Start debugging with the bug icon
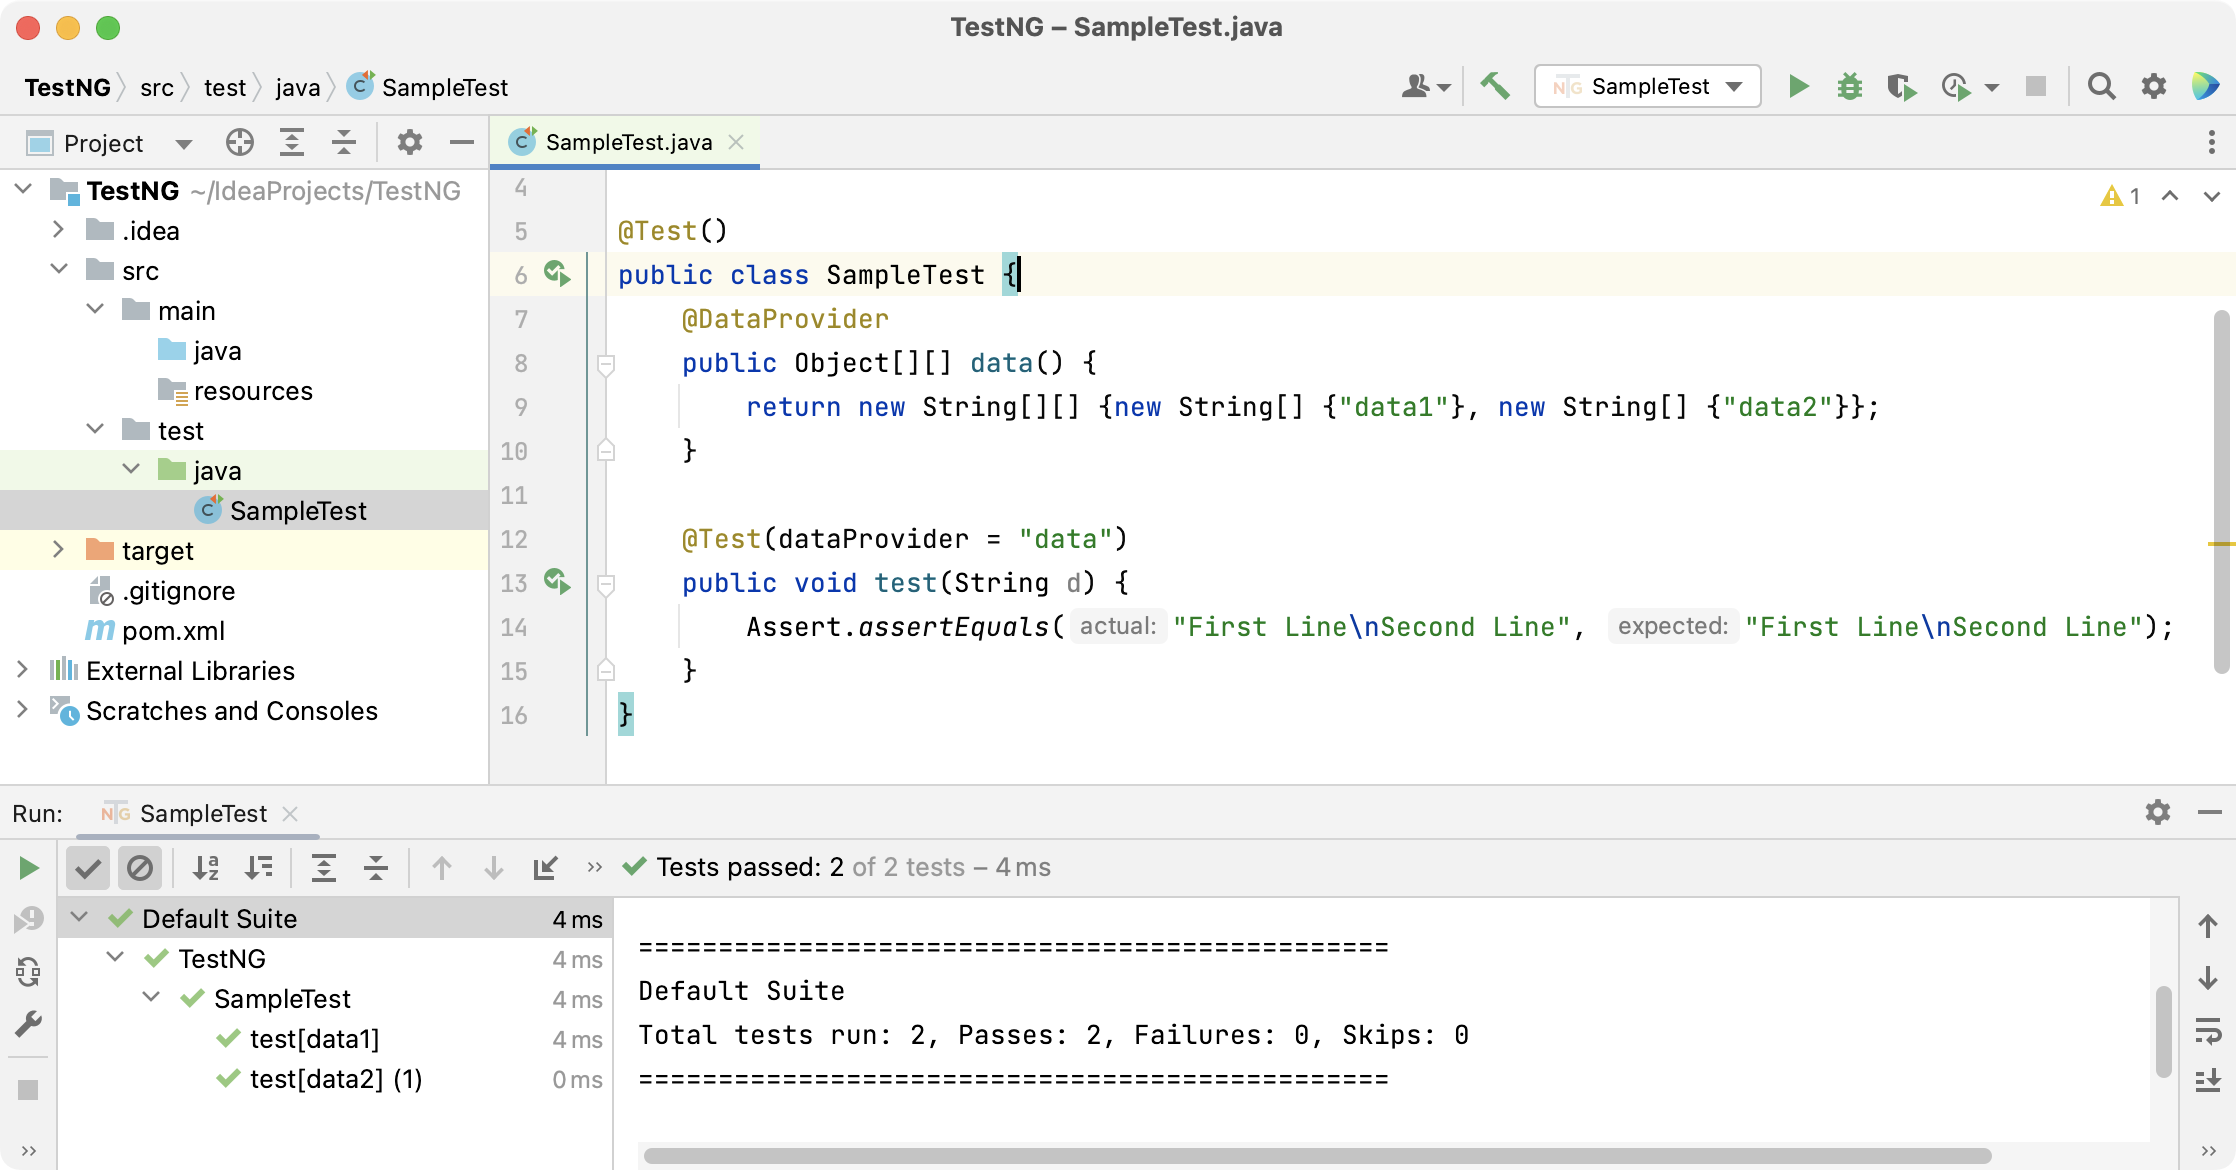This screenshot has width=2236, height=1170. 1849,87
